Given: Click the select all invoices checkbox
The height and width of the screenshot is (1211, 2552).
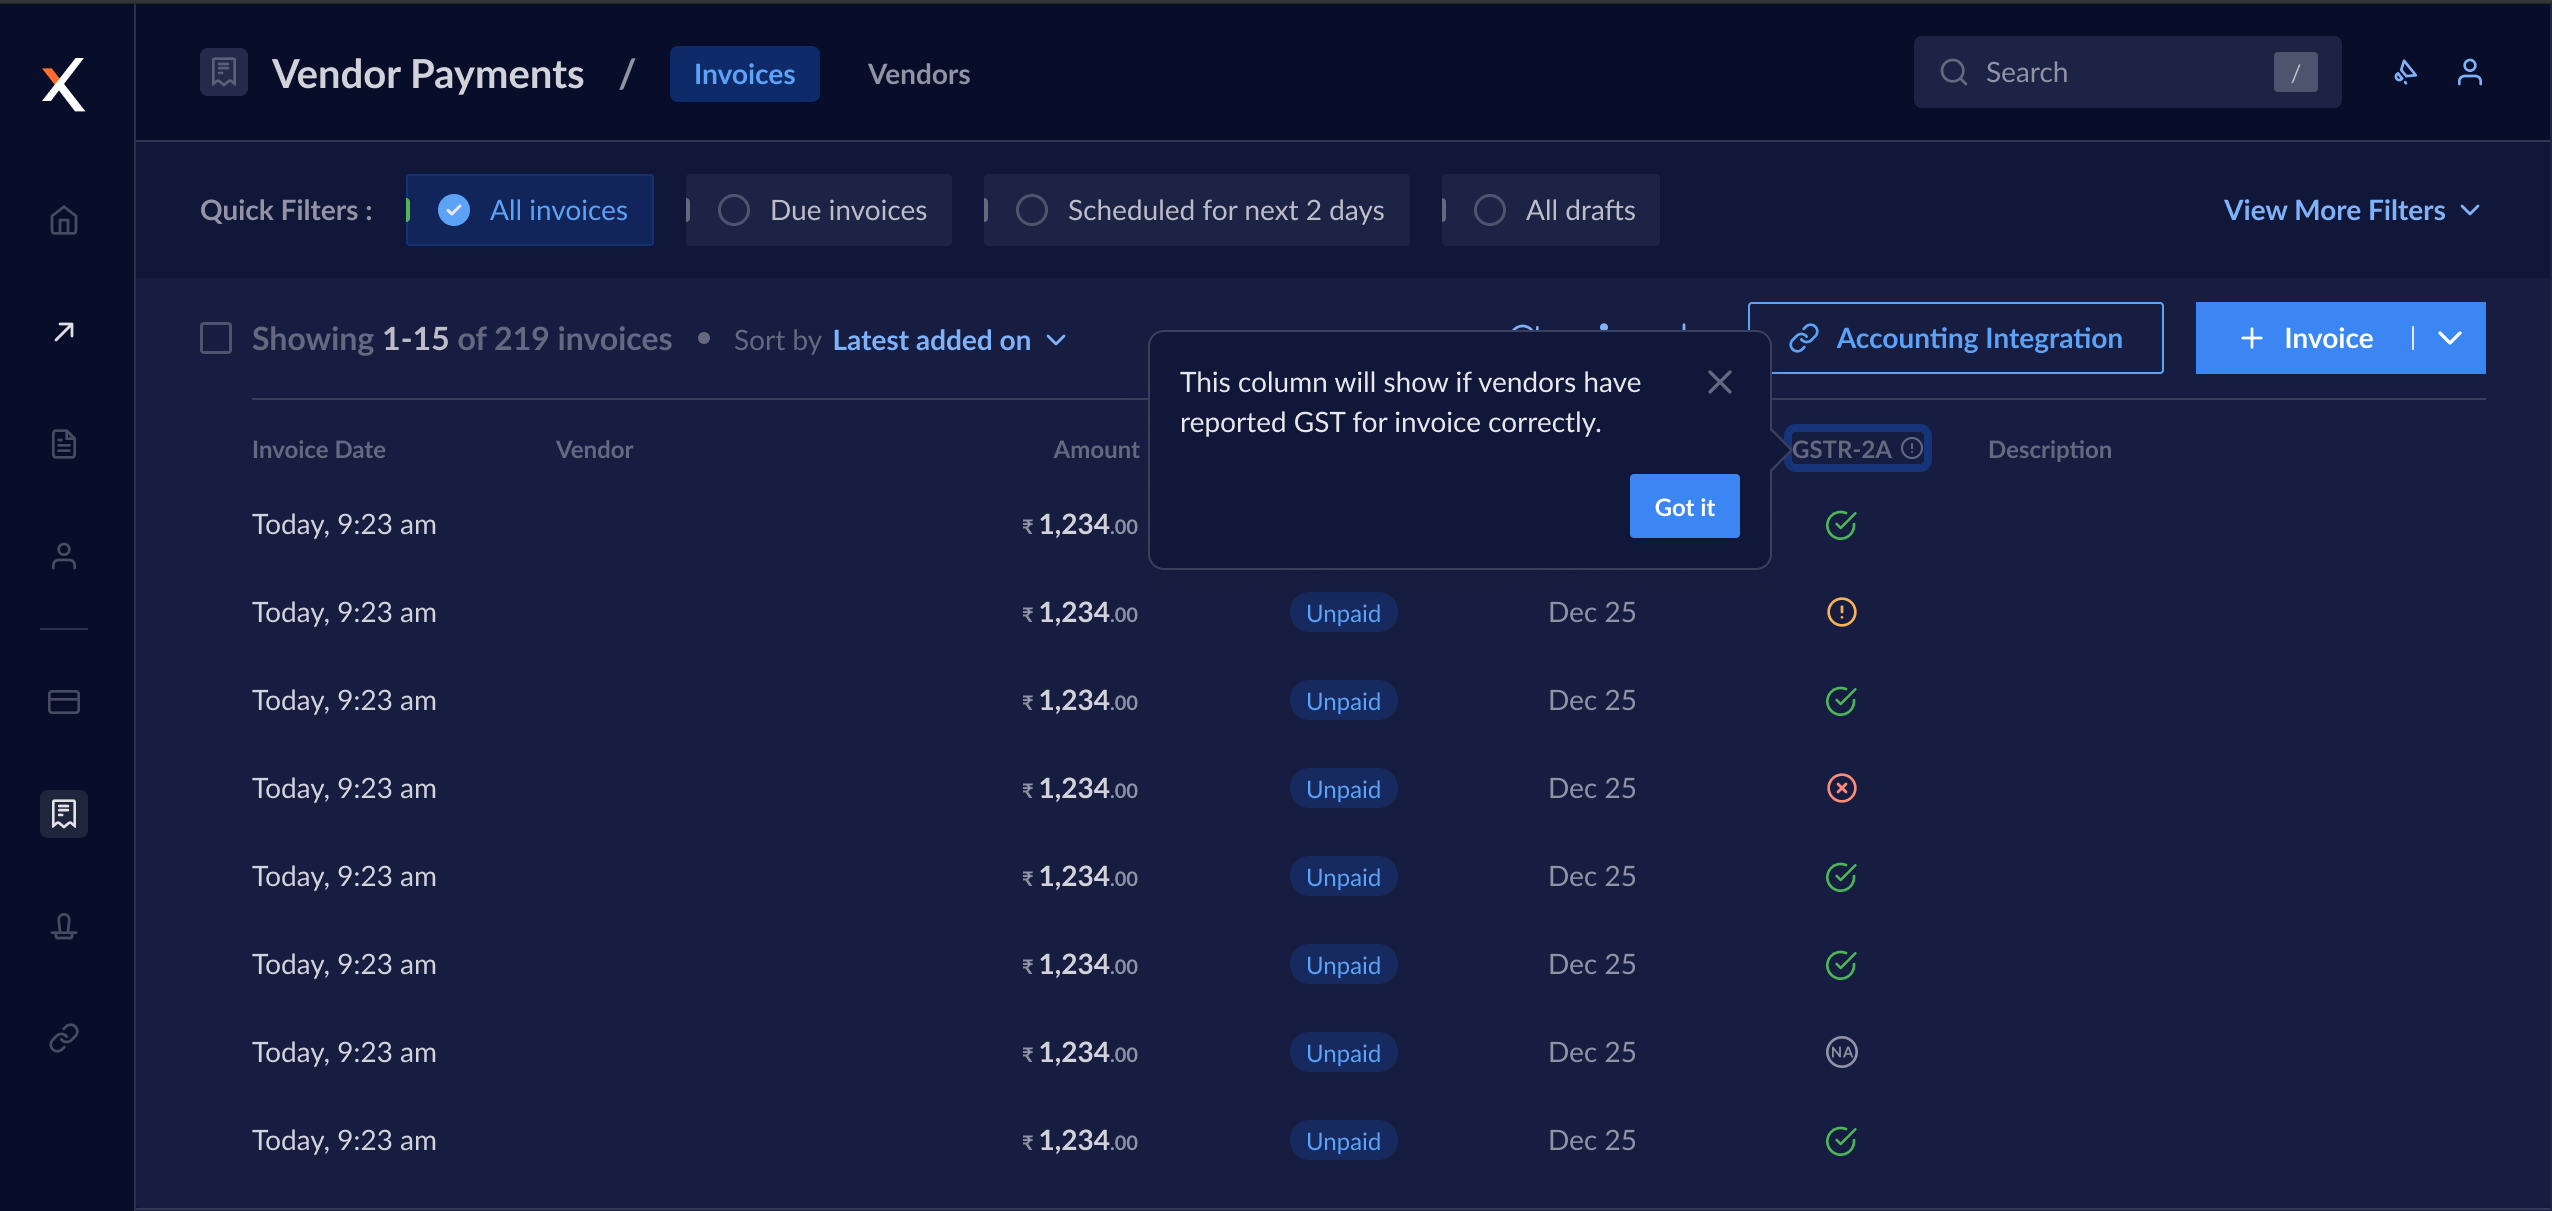Looking at the screenshot, I should tap(215, 339).
